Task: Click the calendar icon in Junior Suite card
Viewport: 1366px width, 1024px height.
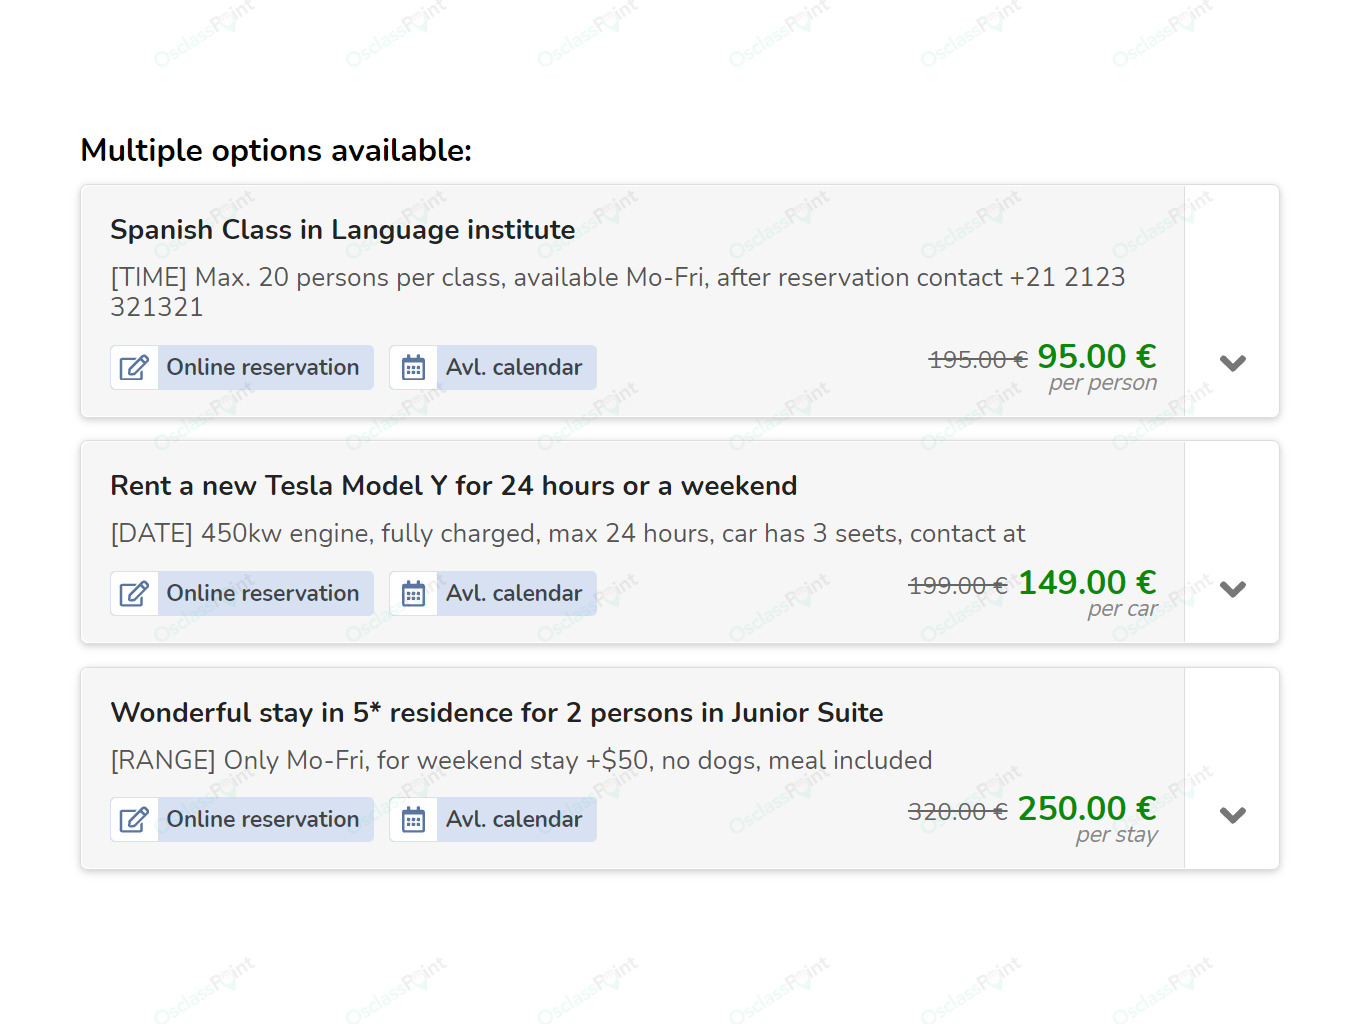Action: pos(413,820)
